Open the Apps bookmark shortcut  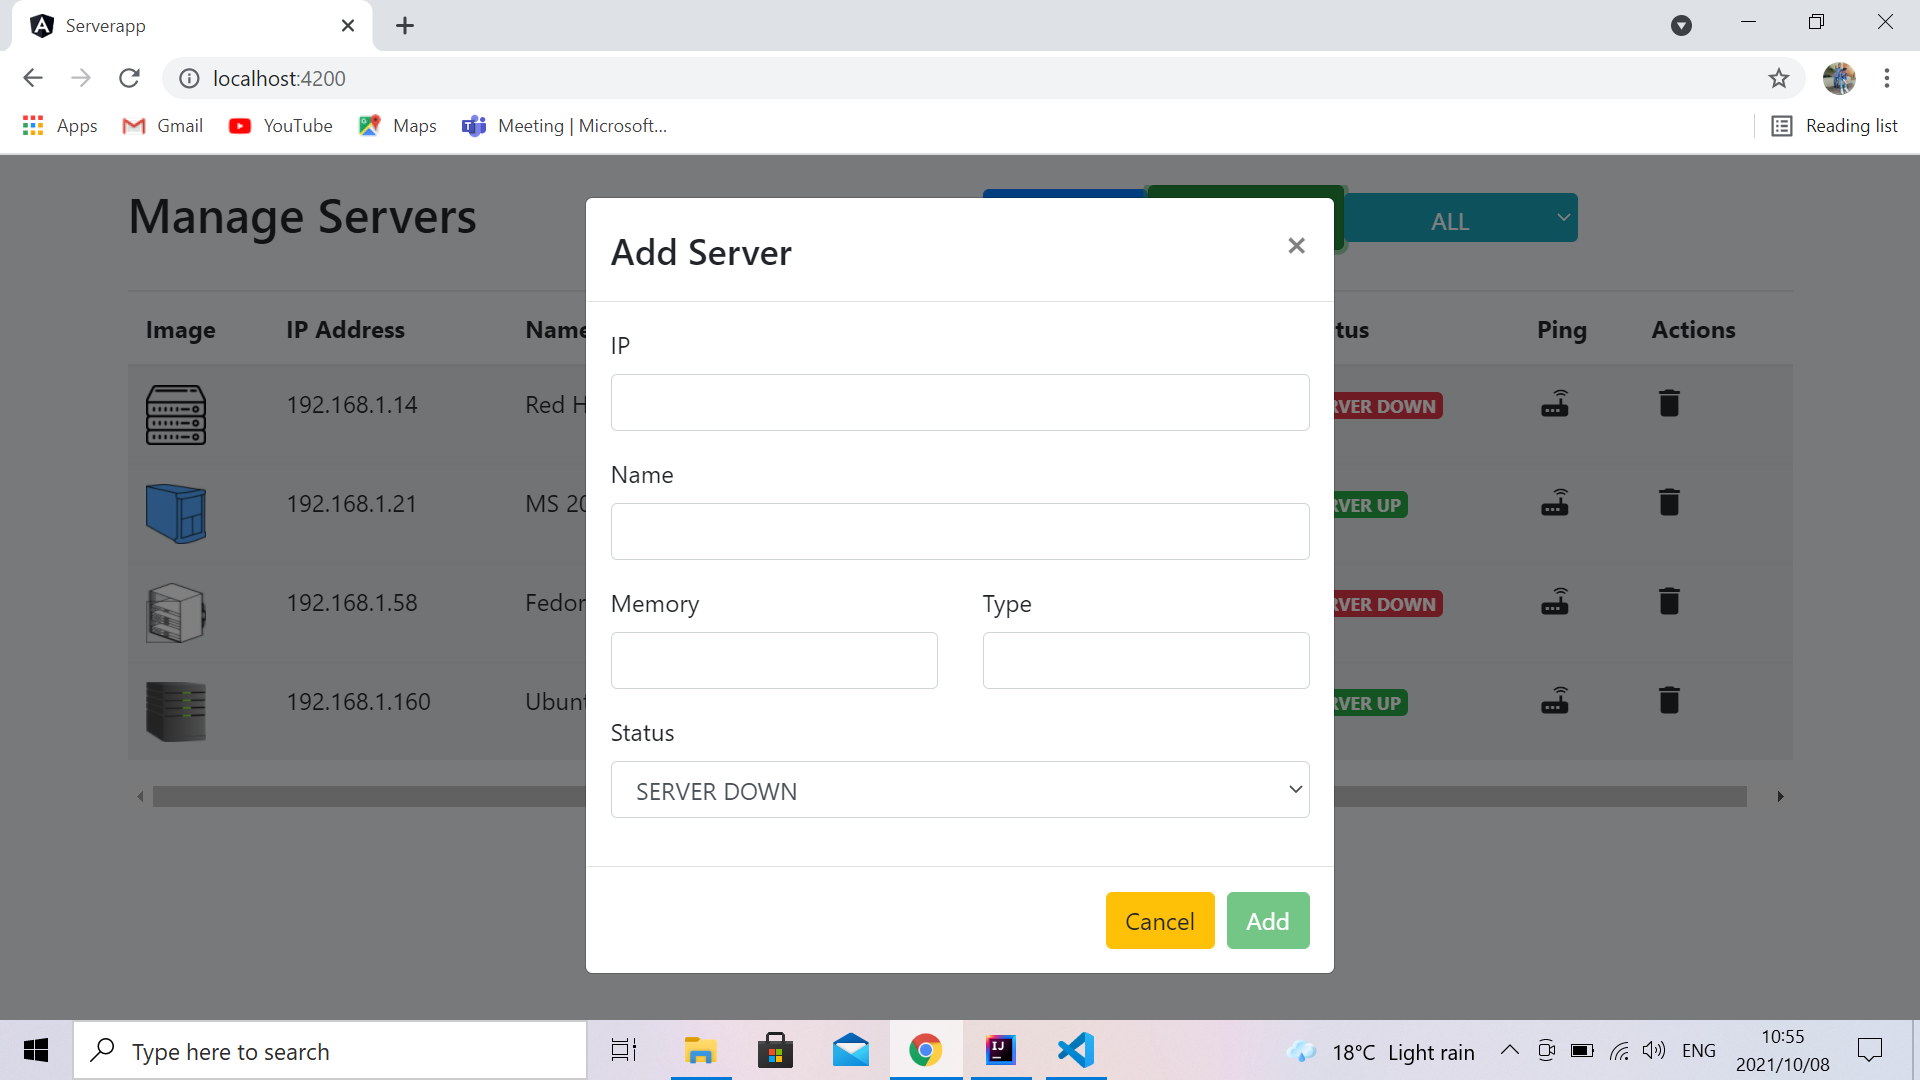(60, 126)
